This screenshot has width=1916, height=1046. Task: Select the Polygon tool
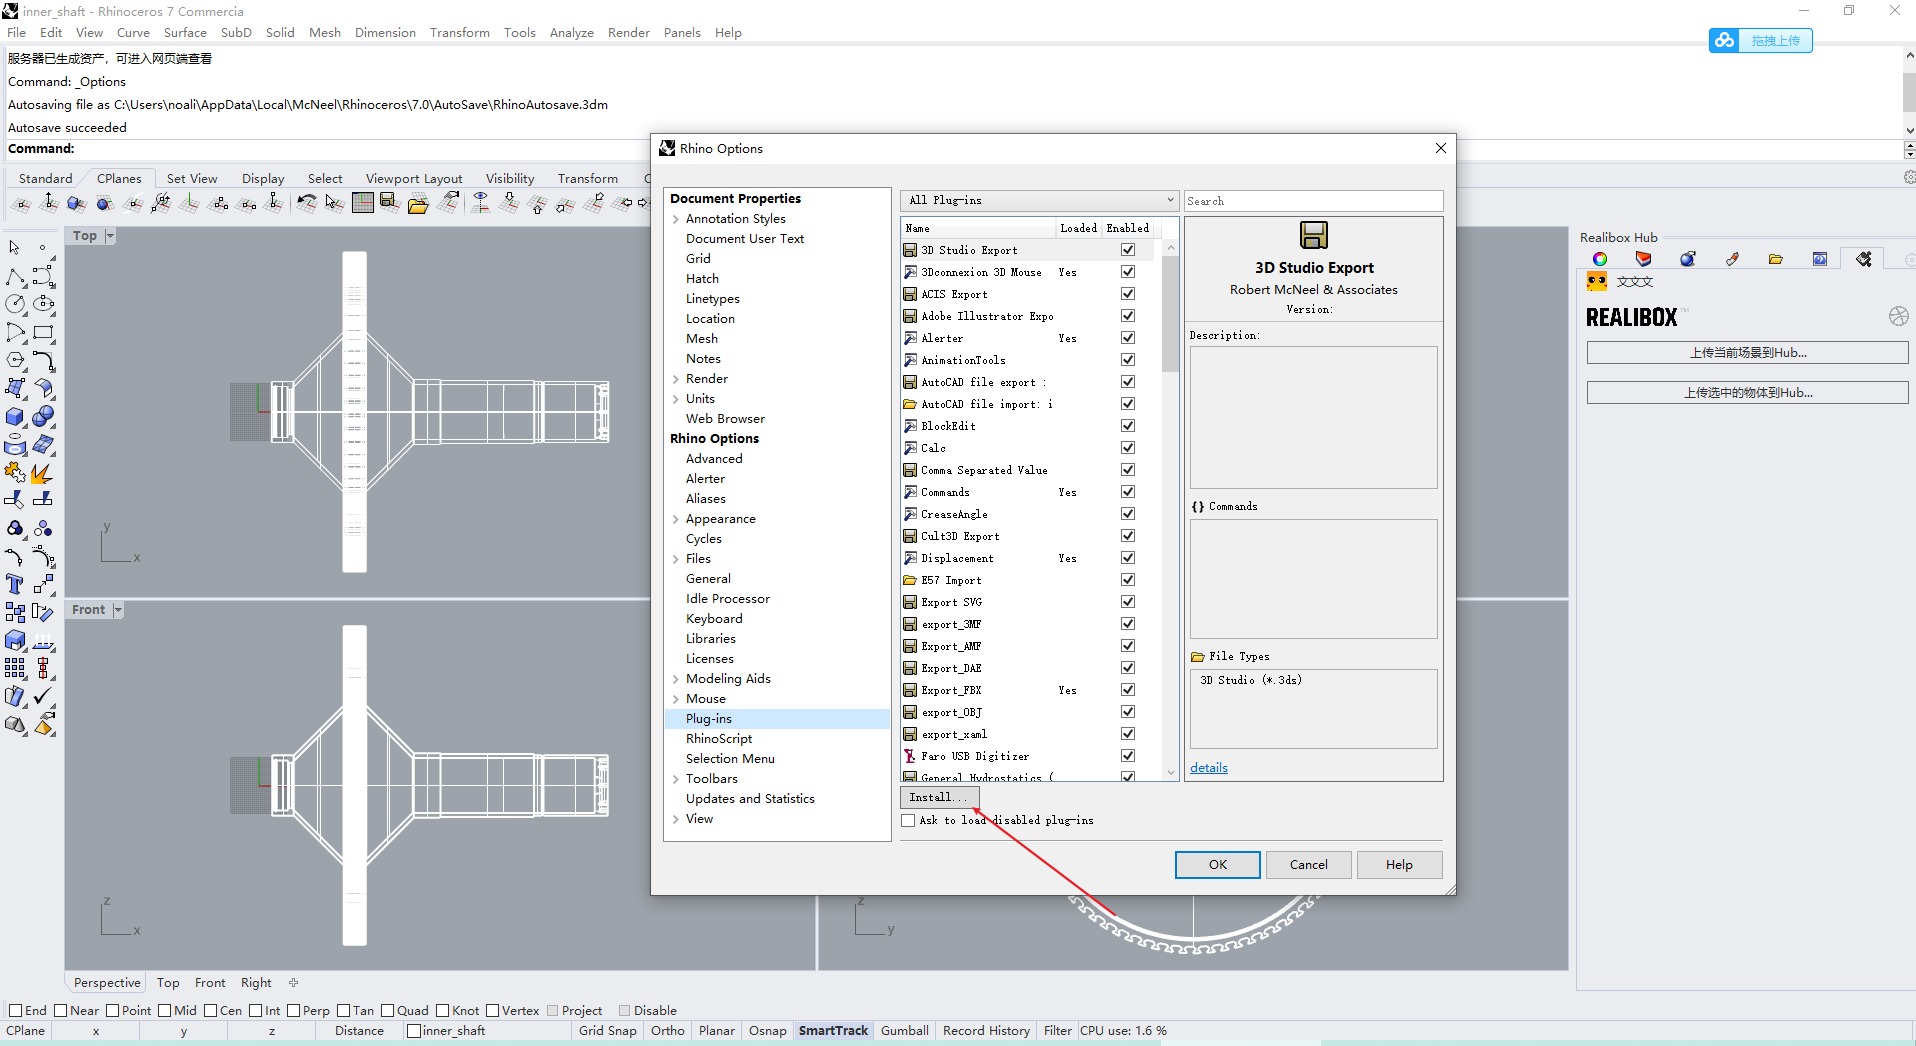point(15,360)
